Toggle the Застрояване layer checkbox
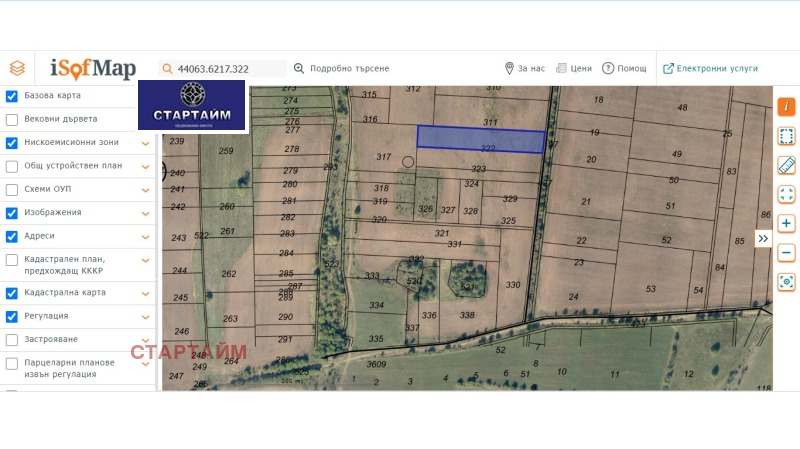The height and width of the screenshot is (449, 800). pos(12,340)
